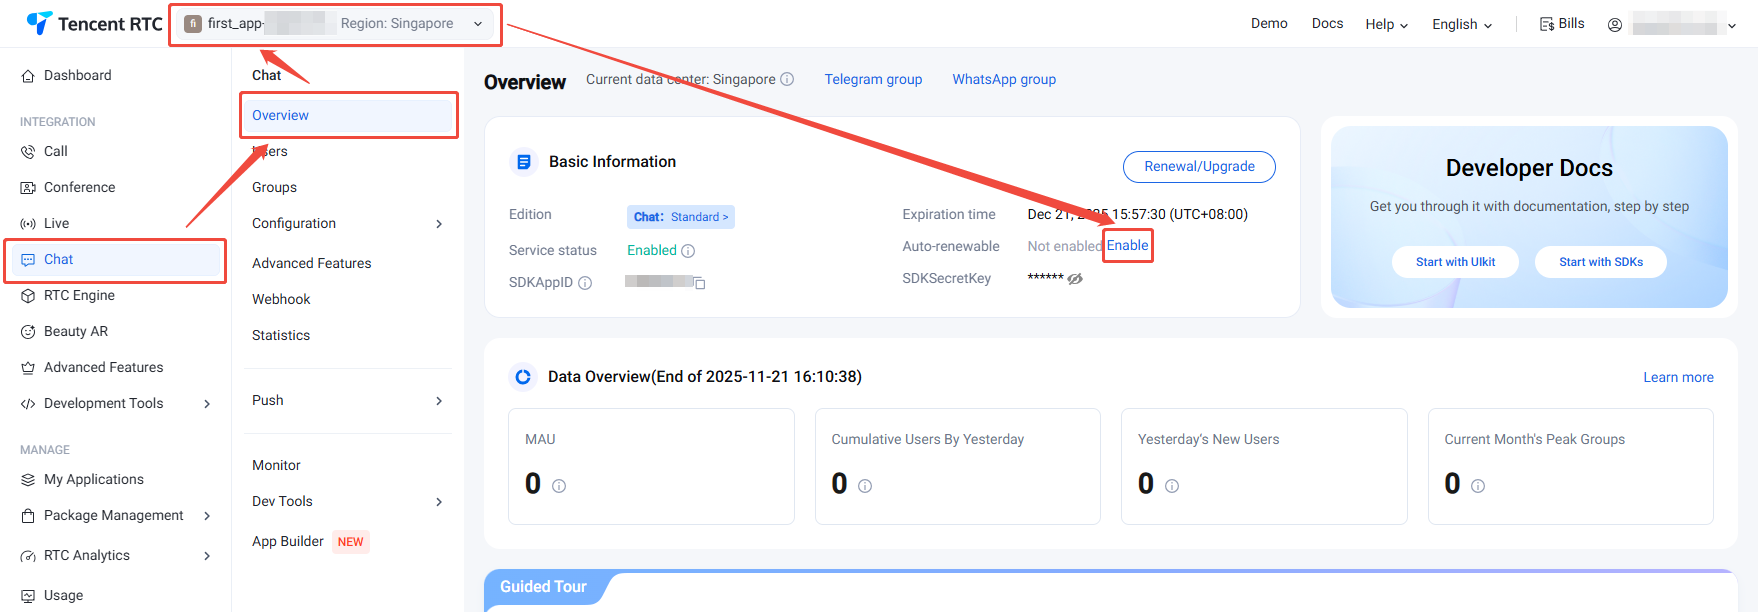Open the account dropdown arrow

(x=1732, y=26)
